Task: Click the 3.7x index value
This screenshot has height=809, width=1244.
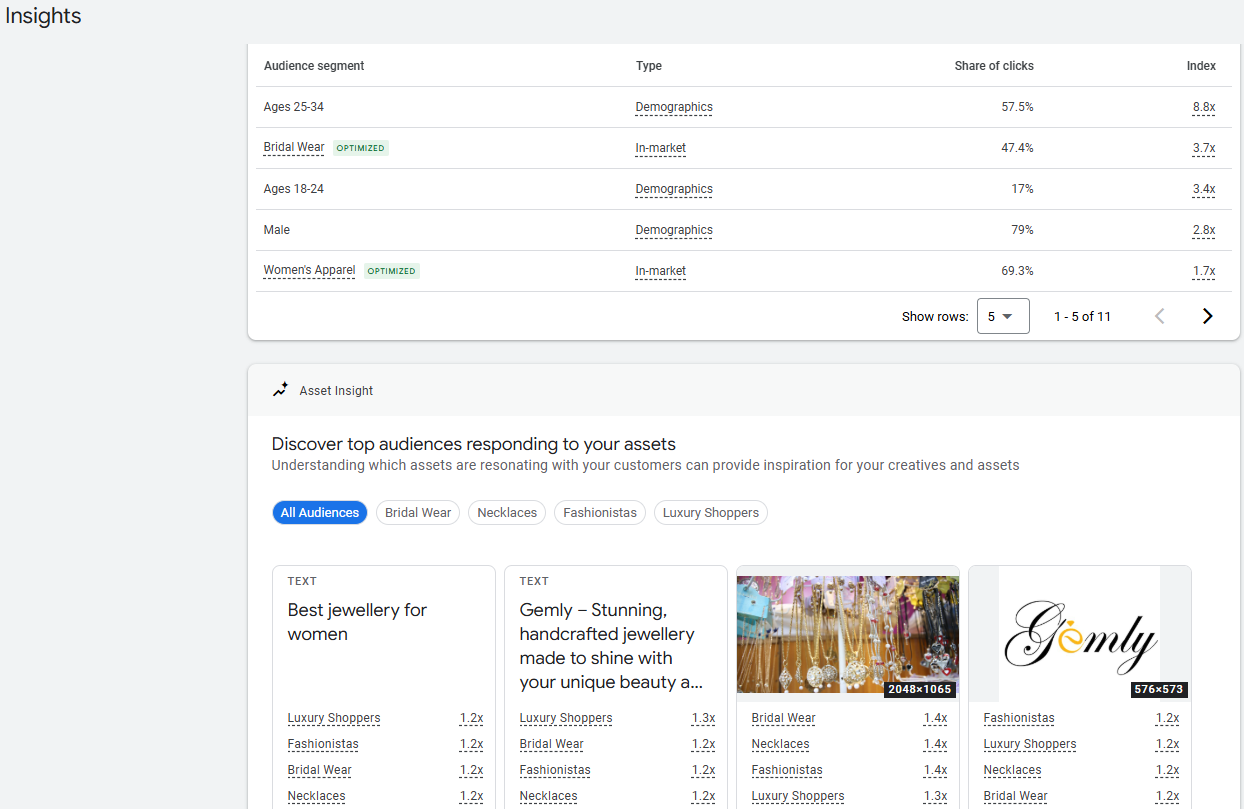Action: (1204, 148)
